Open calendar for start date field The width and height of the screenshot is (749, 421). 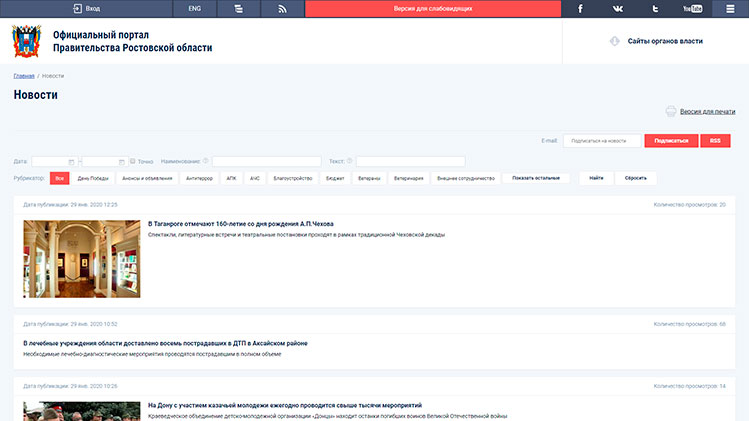tap(71, 162)
